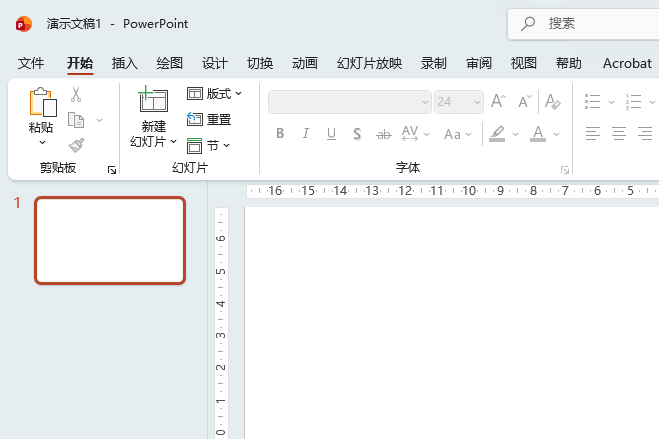The height and width of the screenshot is (439, 659).
Task: Switch to the 设计 tab
Action: [x=215, y=63]
